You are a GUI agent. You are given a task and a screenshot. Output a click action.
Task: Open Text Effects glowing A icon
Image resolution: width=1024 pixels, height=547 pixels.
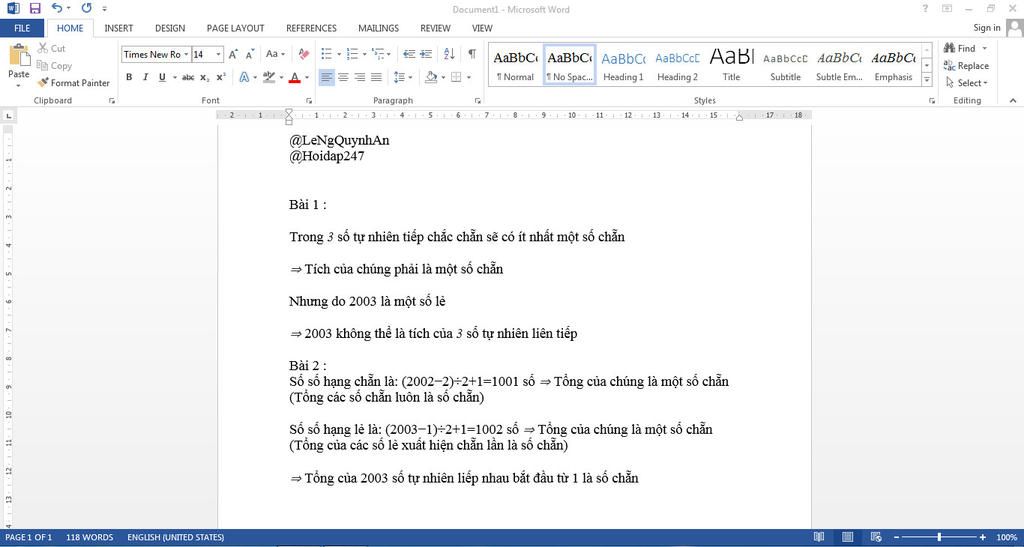tap(244, 77)
